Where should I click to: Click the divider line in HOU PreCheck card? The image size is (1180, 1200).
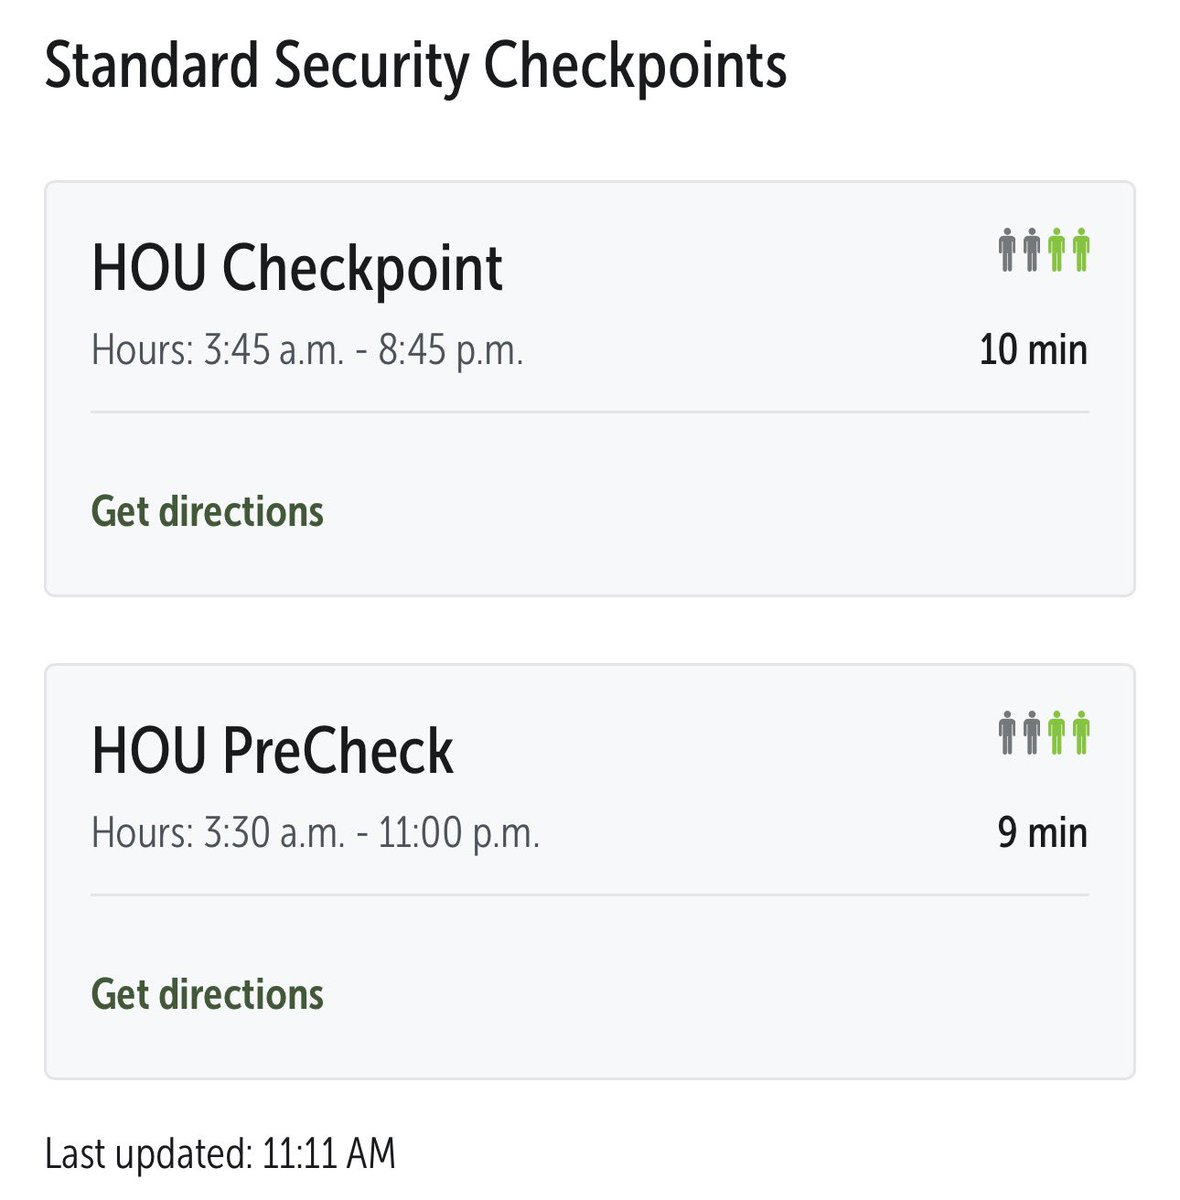pos(590,894)
